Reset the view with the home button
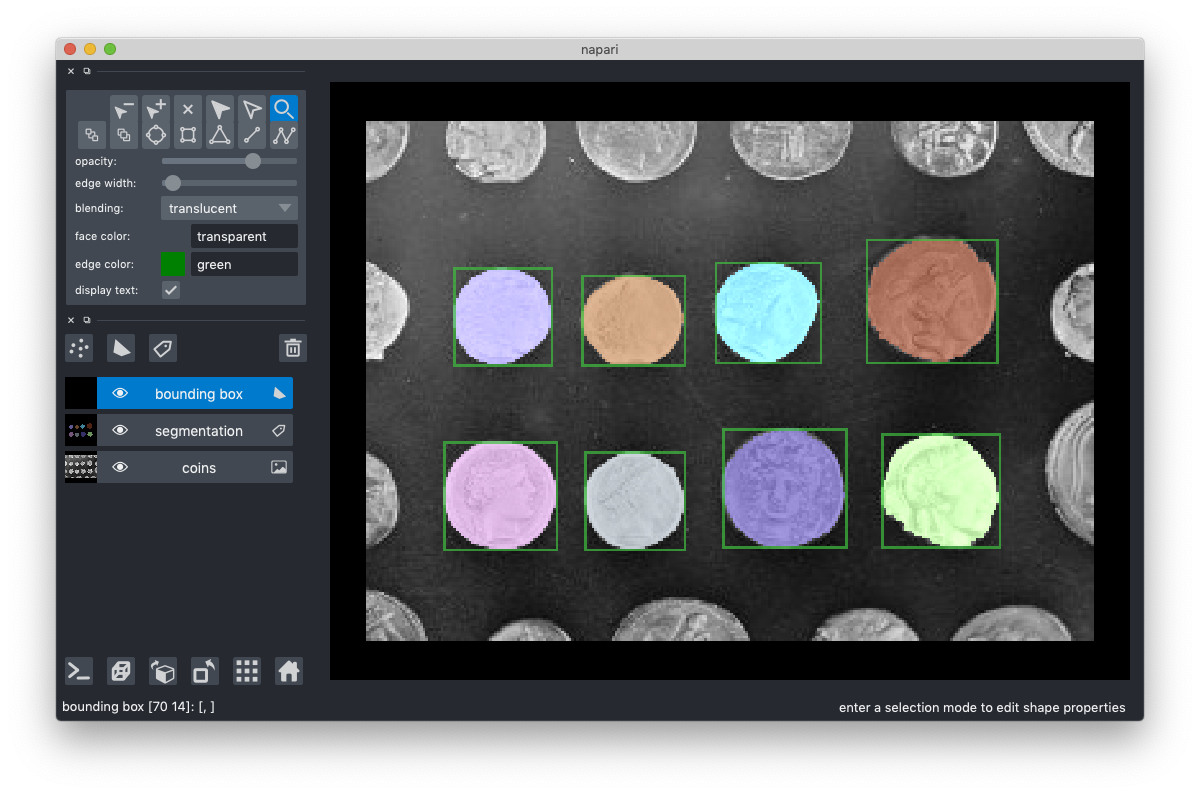This screenshot has width=1200, height=795. (288, 671)
